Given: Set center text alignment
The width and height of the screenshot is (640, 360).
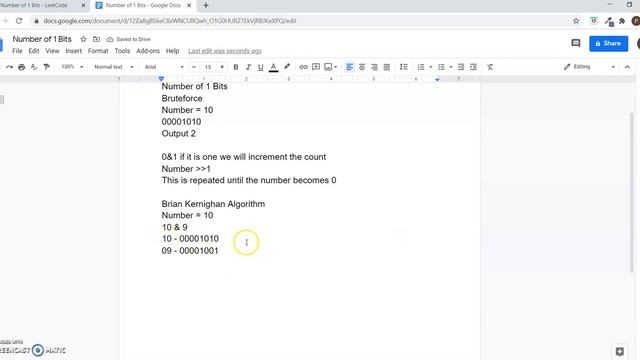Looking at the screenshot, I should (x=362, y=67).
